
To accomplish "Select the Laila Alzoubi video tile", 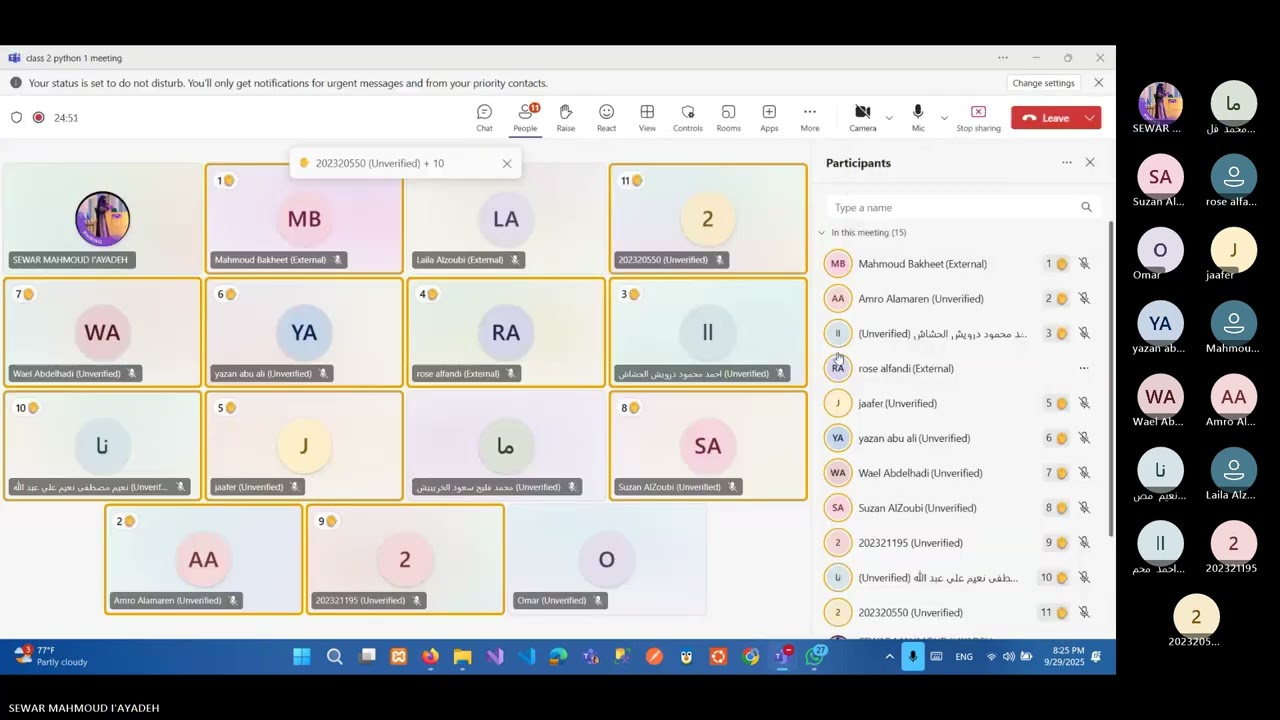I will (506, 219).
